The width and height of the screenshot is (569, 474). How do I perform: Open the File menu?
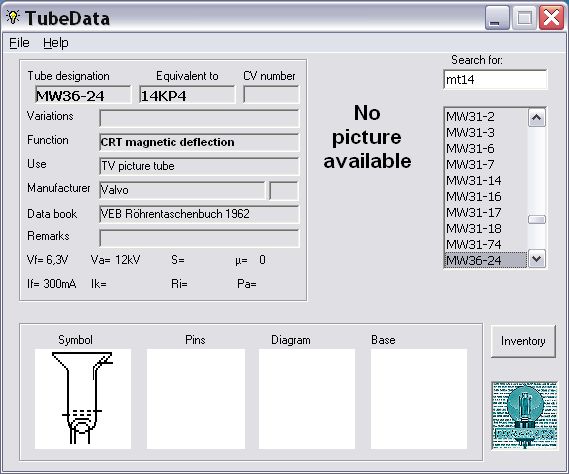coord(19,43)
